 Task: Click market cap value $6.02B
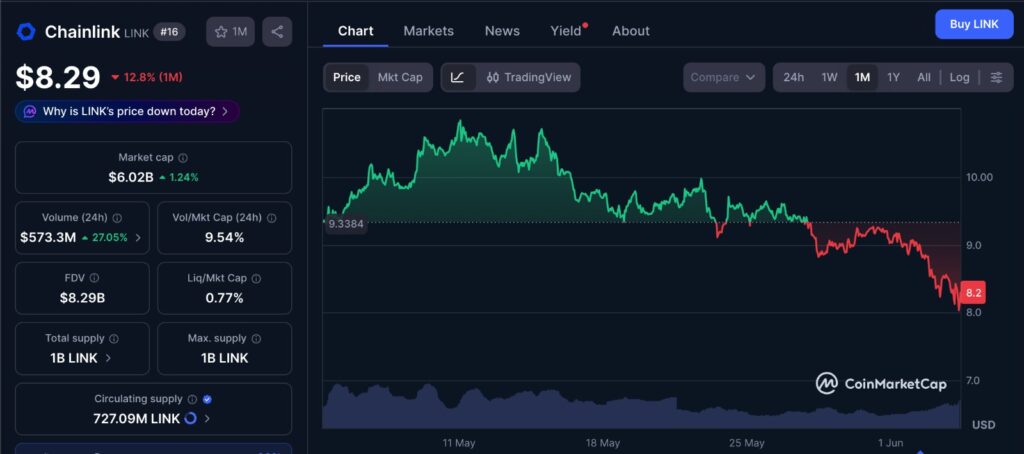(x=131, y=177)
